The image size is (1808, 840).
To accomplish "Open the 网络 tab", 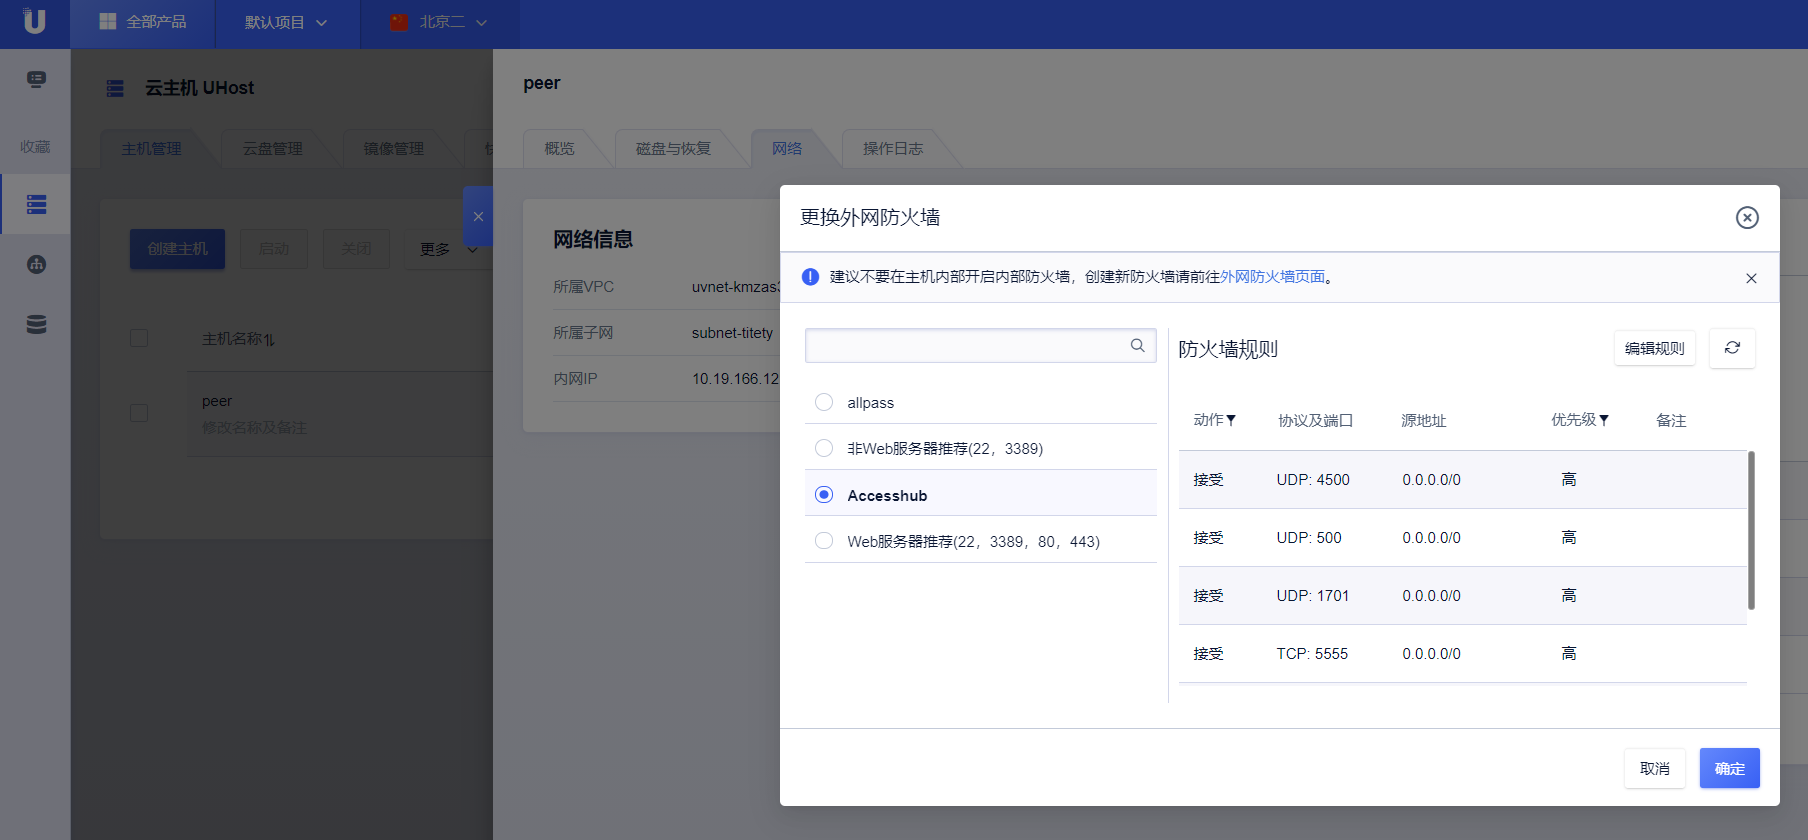I will click(x=787, y=148).
